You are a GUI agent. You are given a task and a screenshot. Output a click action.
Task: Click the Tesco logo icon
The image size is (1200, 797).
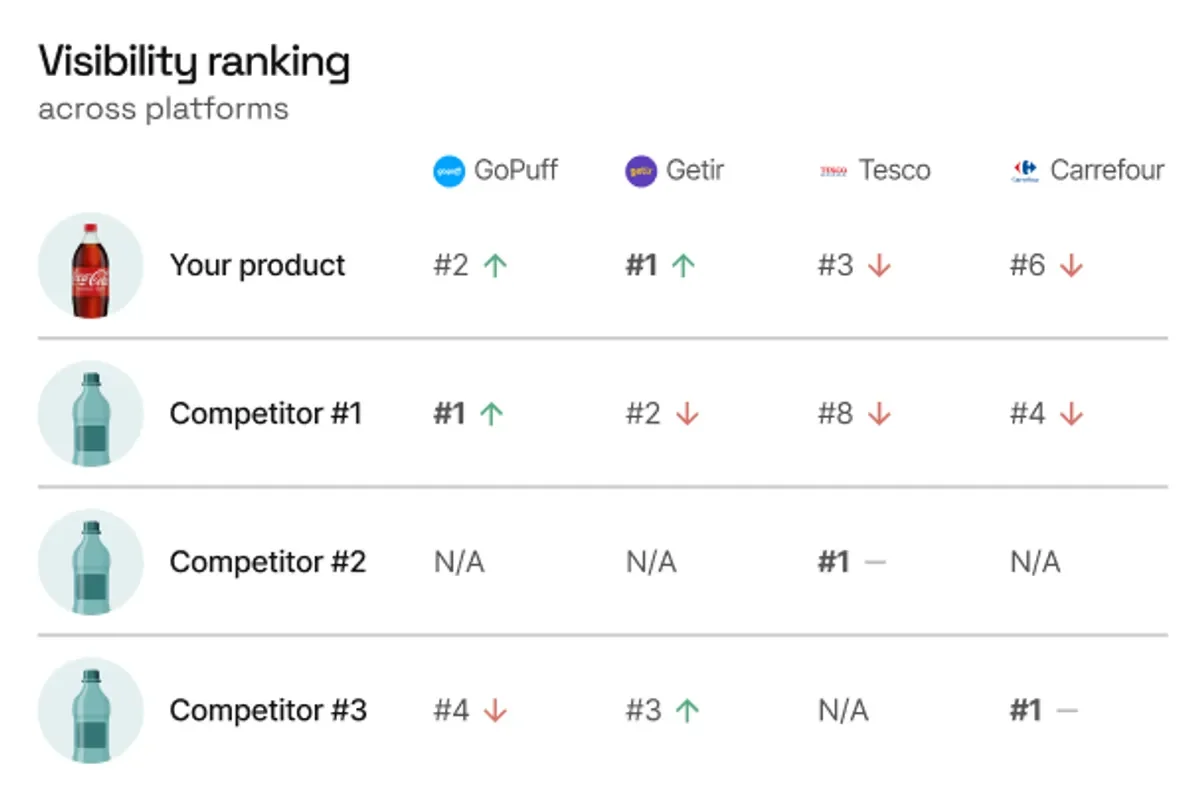click(833, 172)
